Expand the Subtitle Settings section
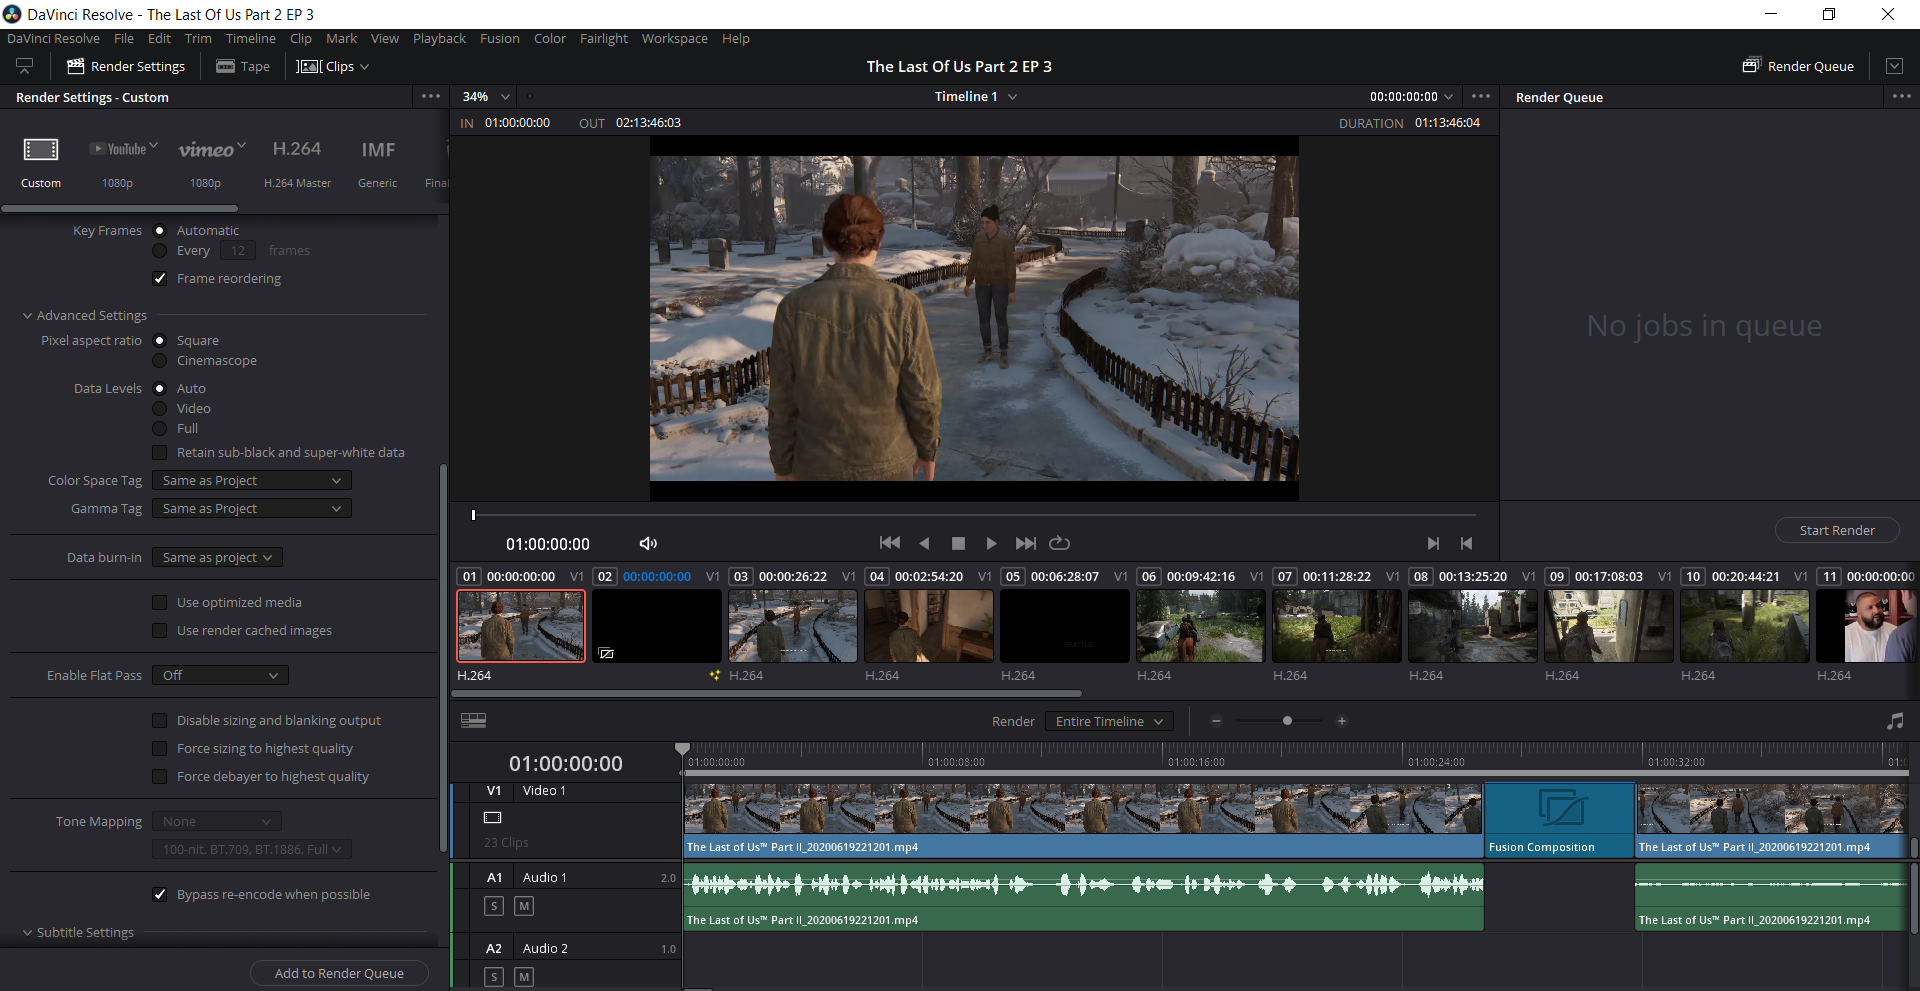The width and height of the screenshot is (1920, 991). pyautogui.click(x=27, y=933)
